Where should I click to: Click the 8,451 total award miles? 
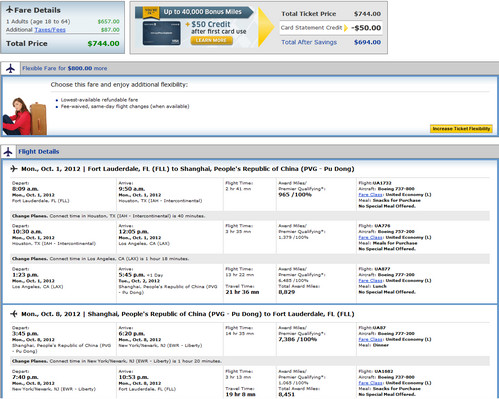coord(287,394)
